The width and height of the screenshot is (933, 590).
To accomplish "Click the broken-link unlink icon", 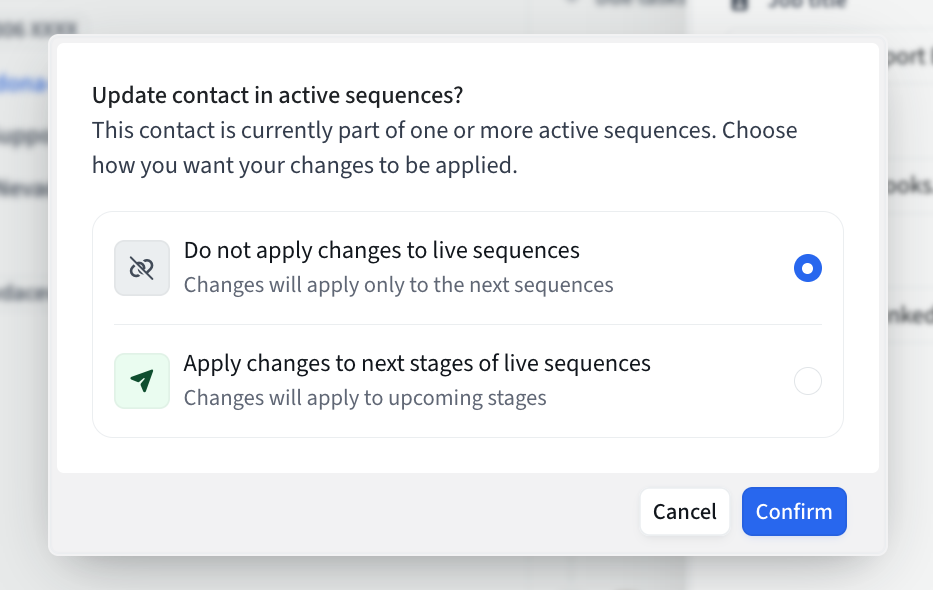I will coord(142,268).
